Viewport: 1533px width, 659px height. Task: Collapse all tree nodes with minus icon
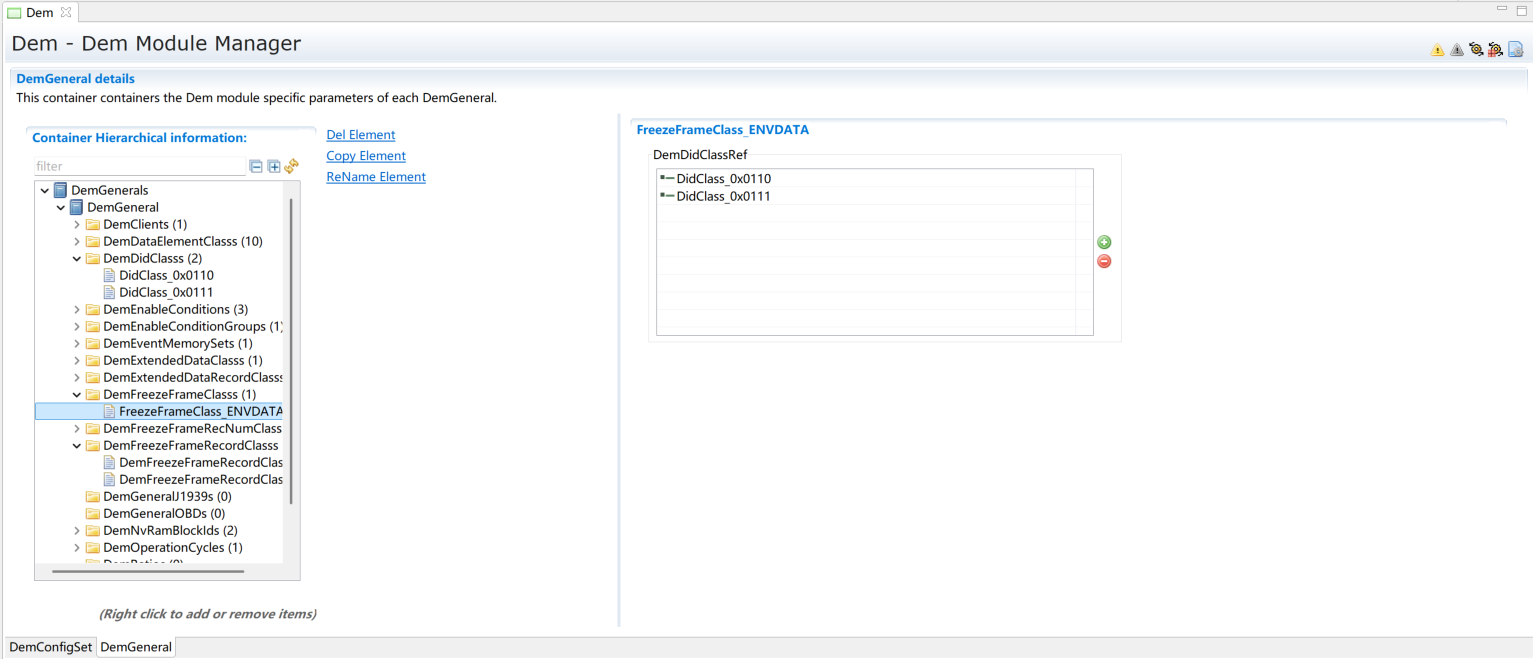coord(256,167)
